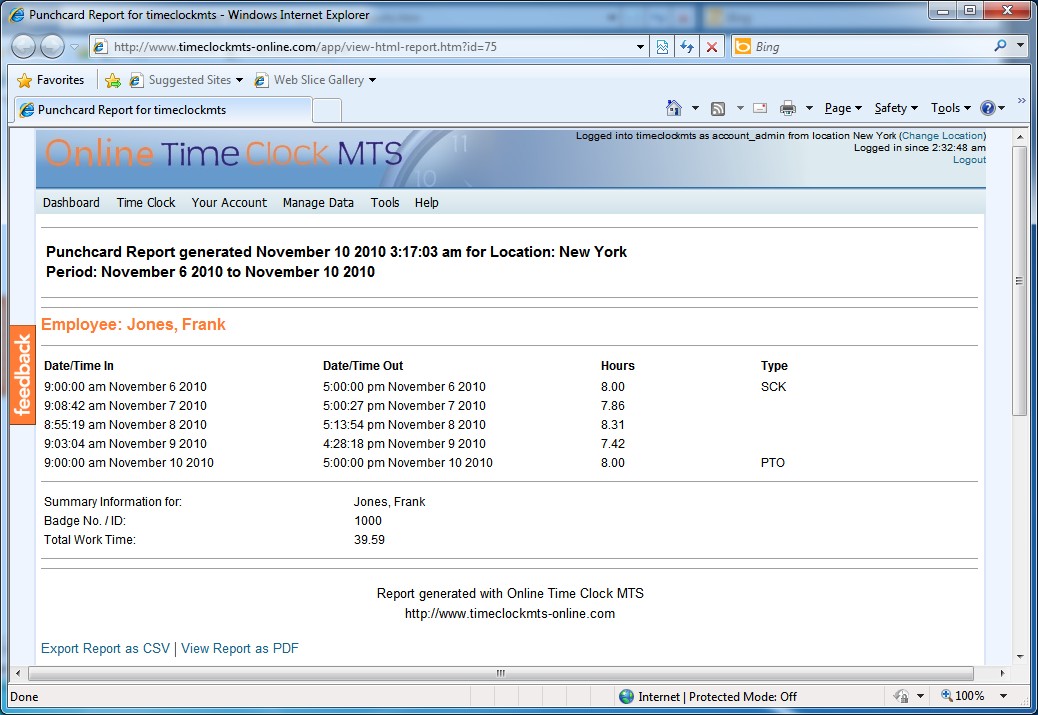Click the horizontal scroll right arrow
Screen dimensions: 1038x715
tap(1002, 673)
